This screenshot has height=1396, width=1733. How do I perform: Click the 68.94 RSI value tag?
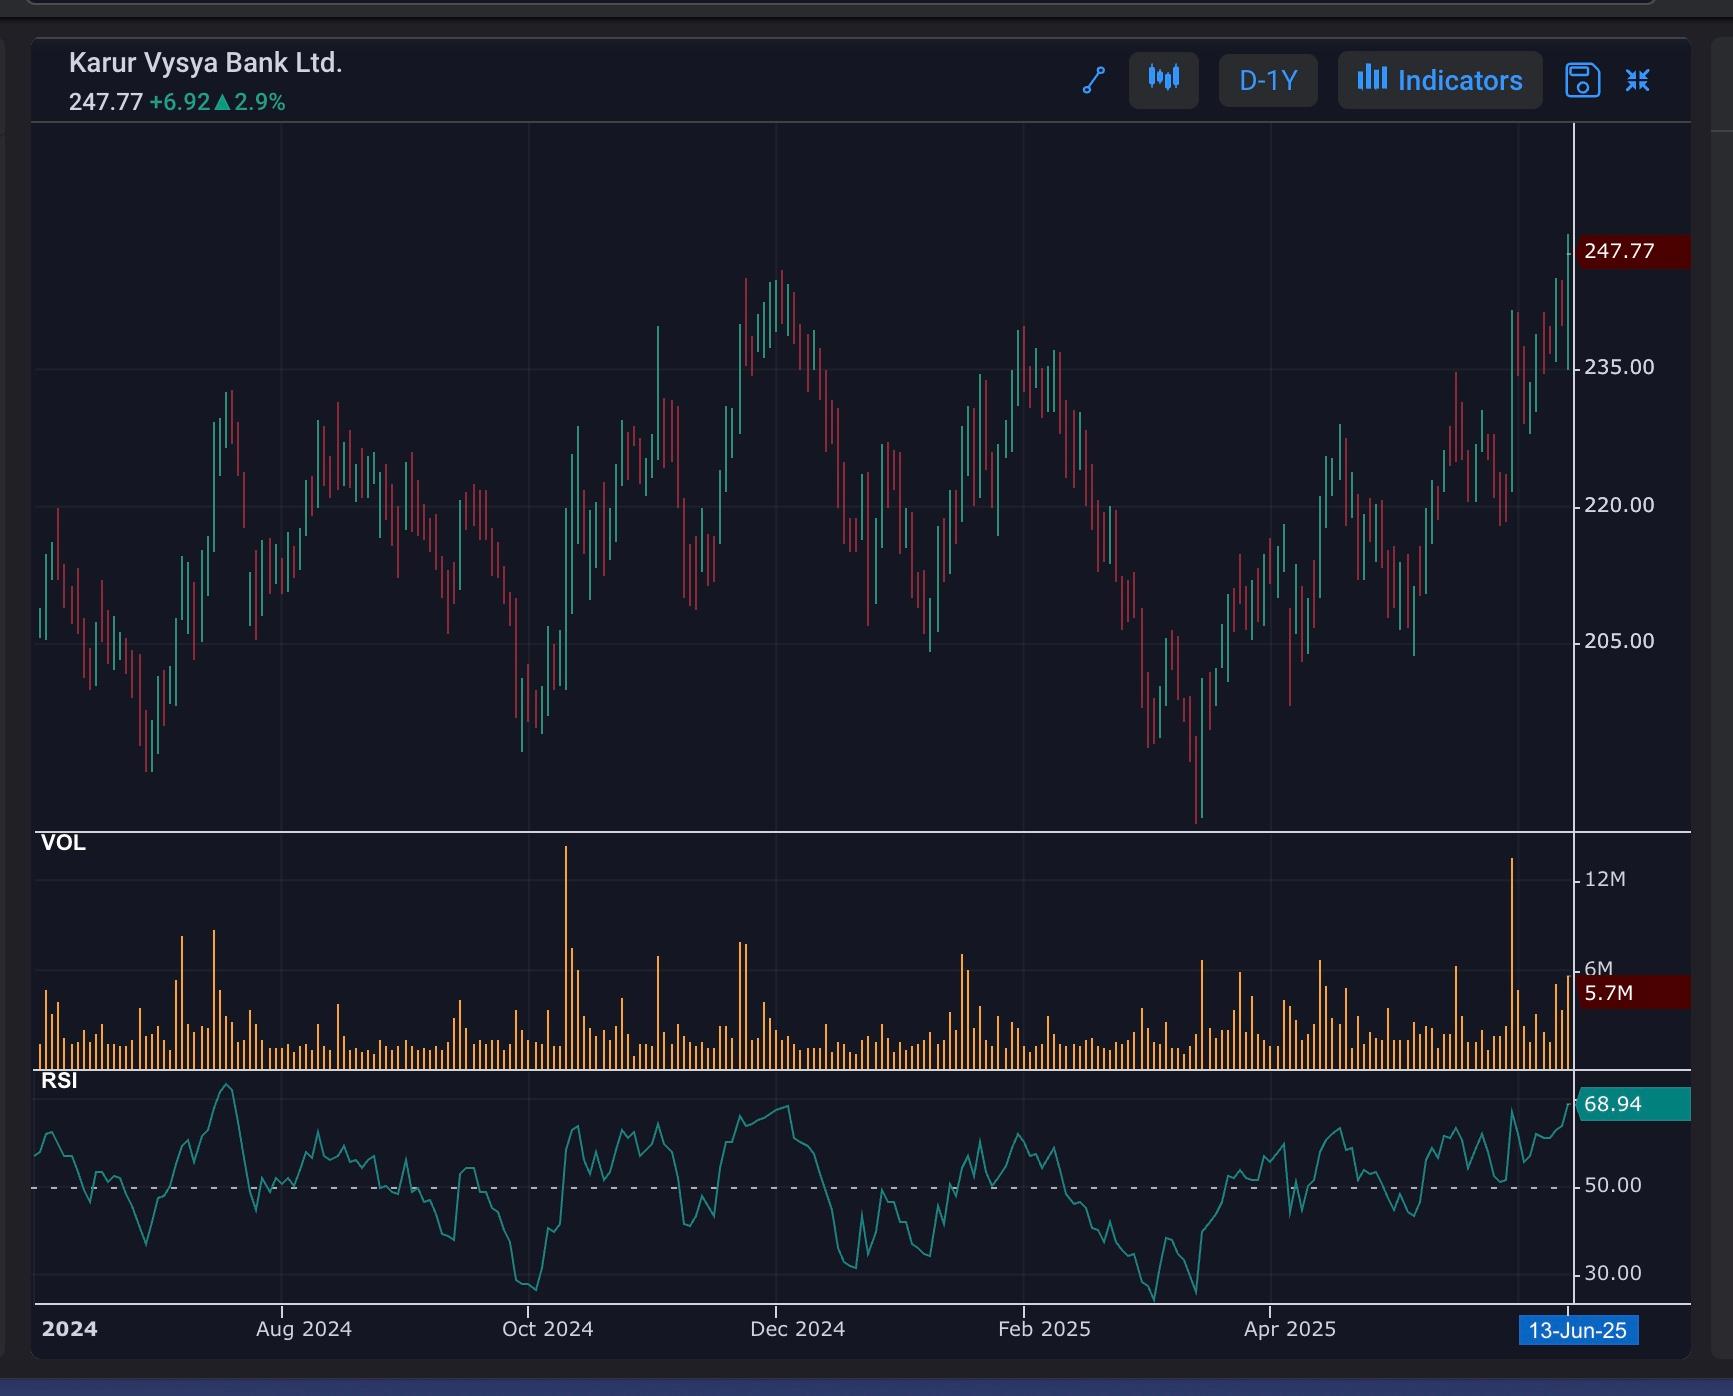(x=1633, y=1104)
